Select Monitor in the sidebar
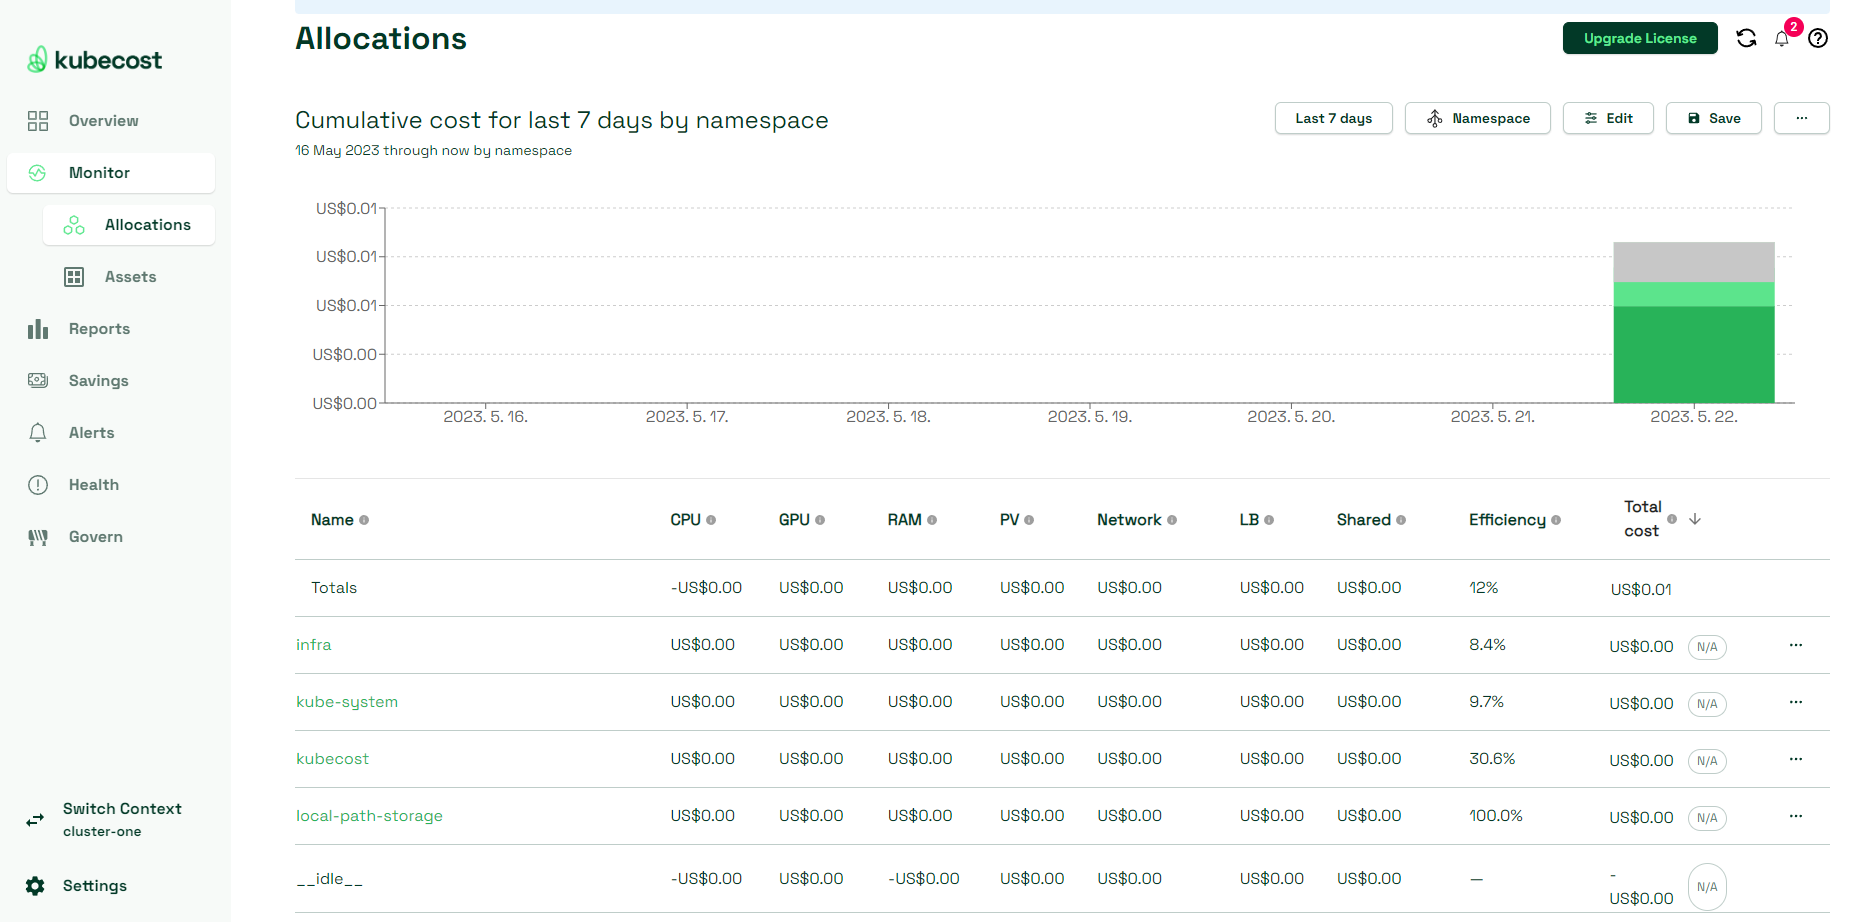 111,173
